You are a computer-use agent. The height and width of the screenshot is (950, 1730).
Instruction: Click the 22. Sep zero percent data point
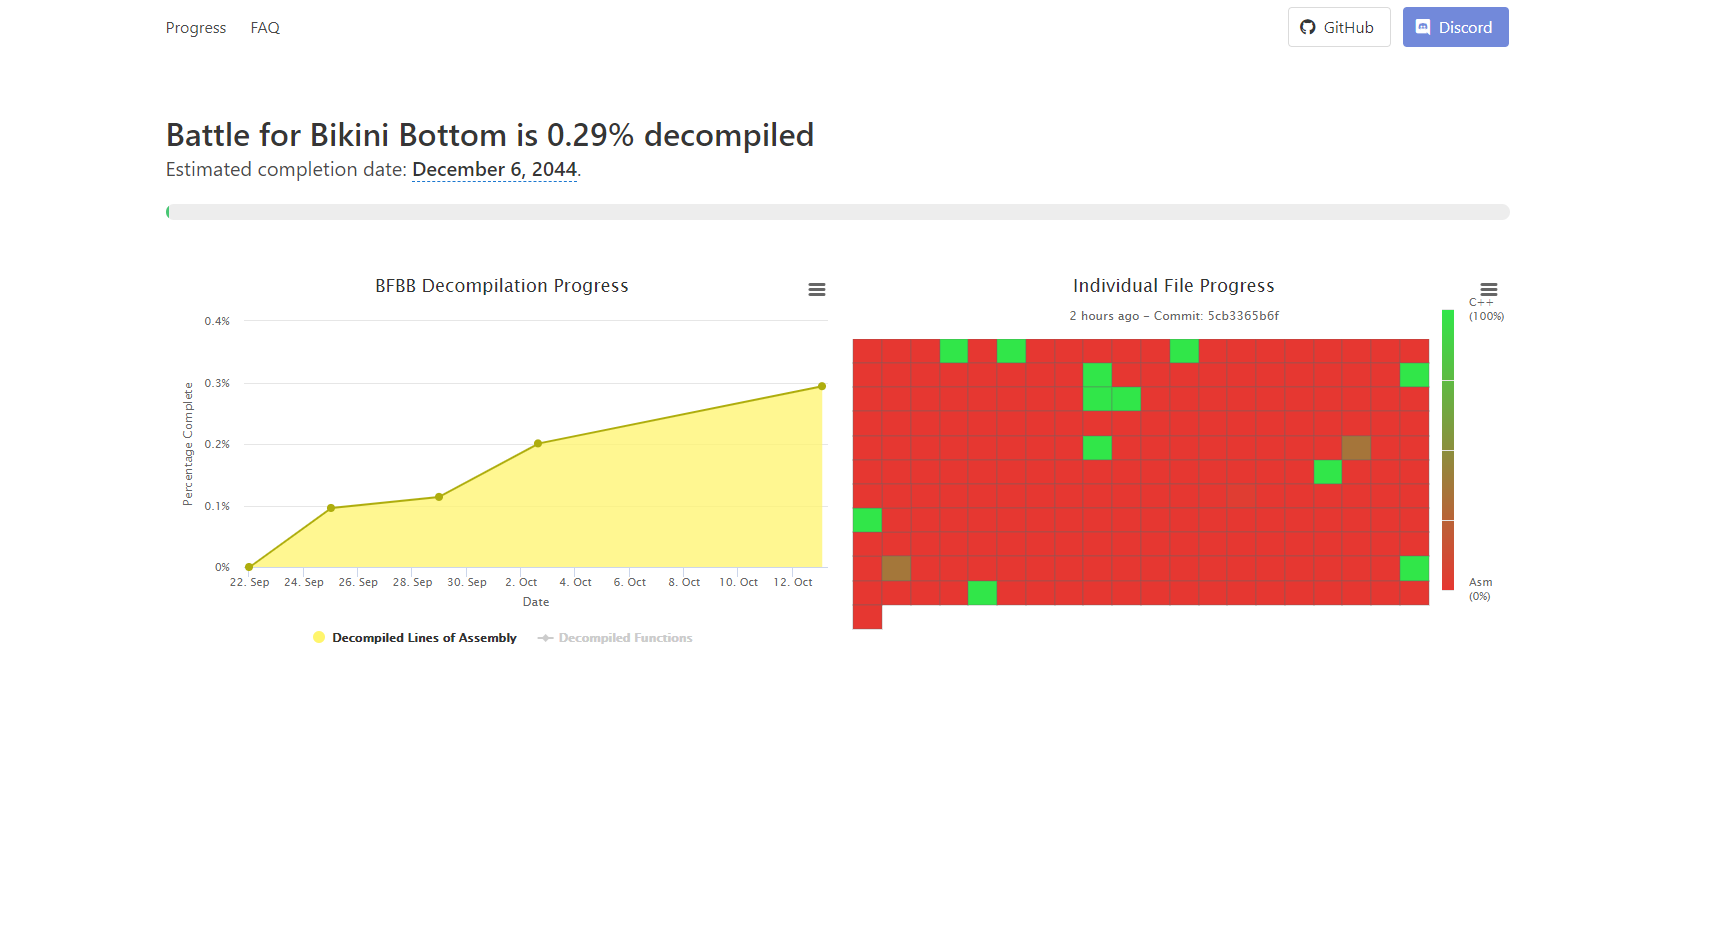pyautogui.click(x=249, y=567)
